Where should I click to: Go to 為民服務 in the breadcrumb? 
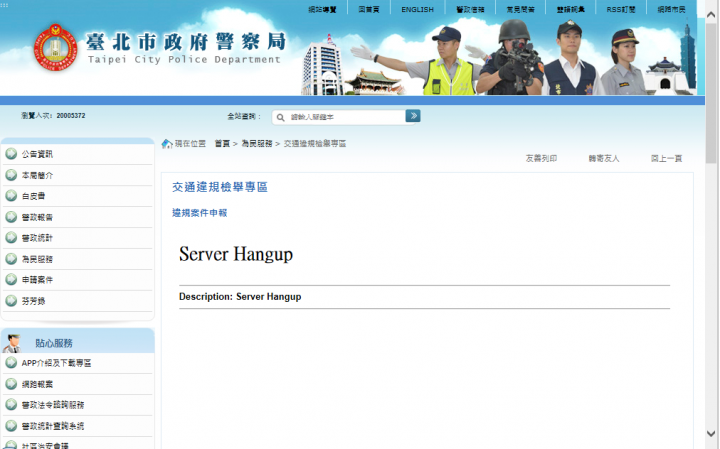click(x=257, y=144)
